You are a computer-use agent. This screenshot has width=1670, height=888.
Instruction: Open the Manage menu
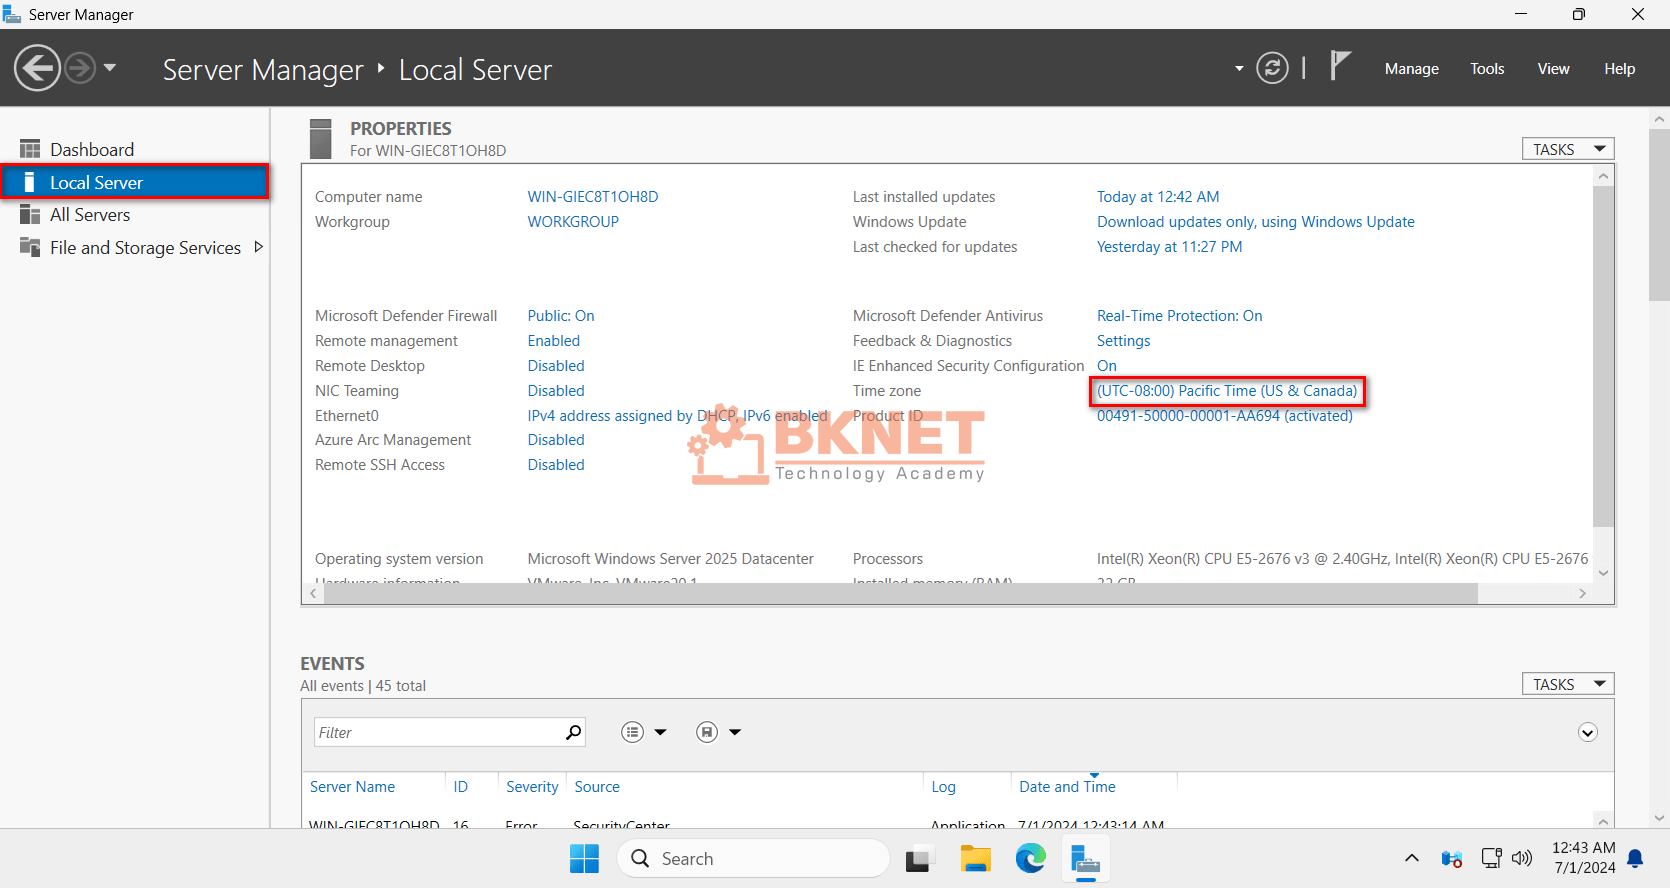1411,69
